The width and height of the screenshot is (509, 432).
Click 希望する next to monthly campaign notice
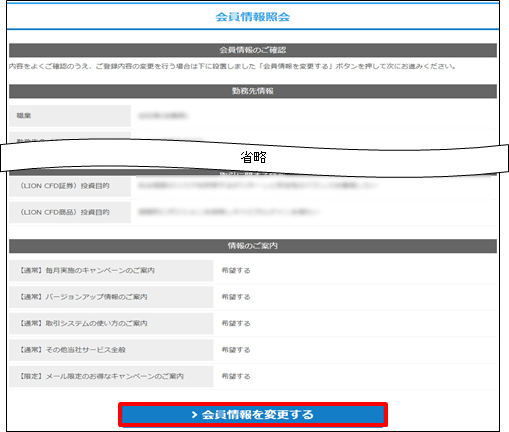pos(236,271)
